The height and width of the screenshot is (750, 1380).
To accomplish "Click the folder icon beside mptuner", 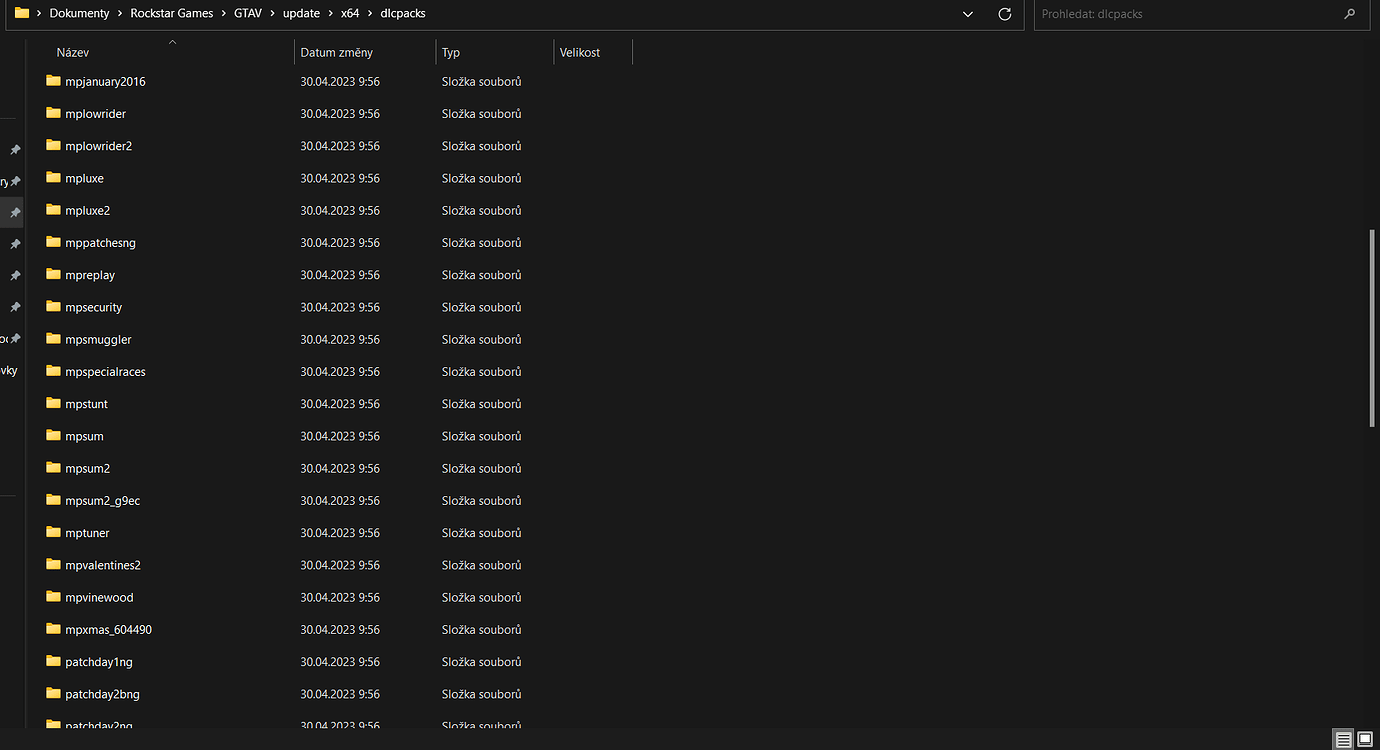I will (x=53, y=532).
